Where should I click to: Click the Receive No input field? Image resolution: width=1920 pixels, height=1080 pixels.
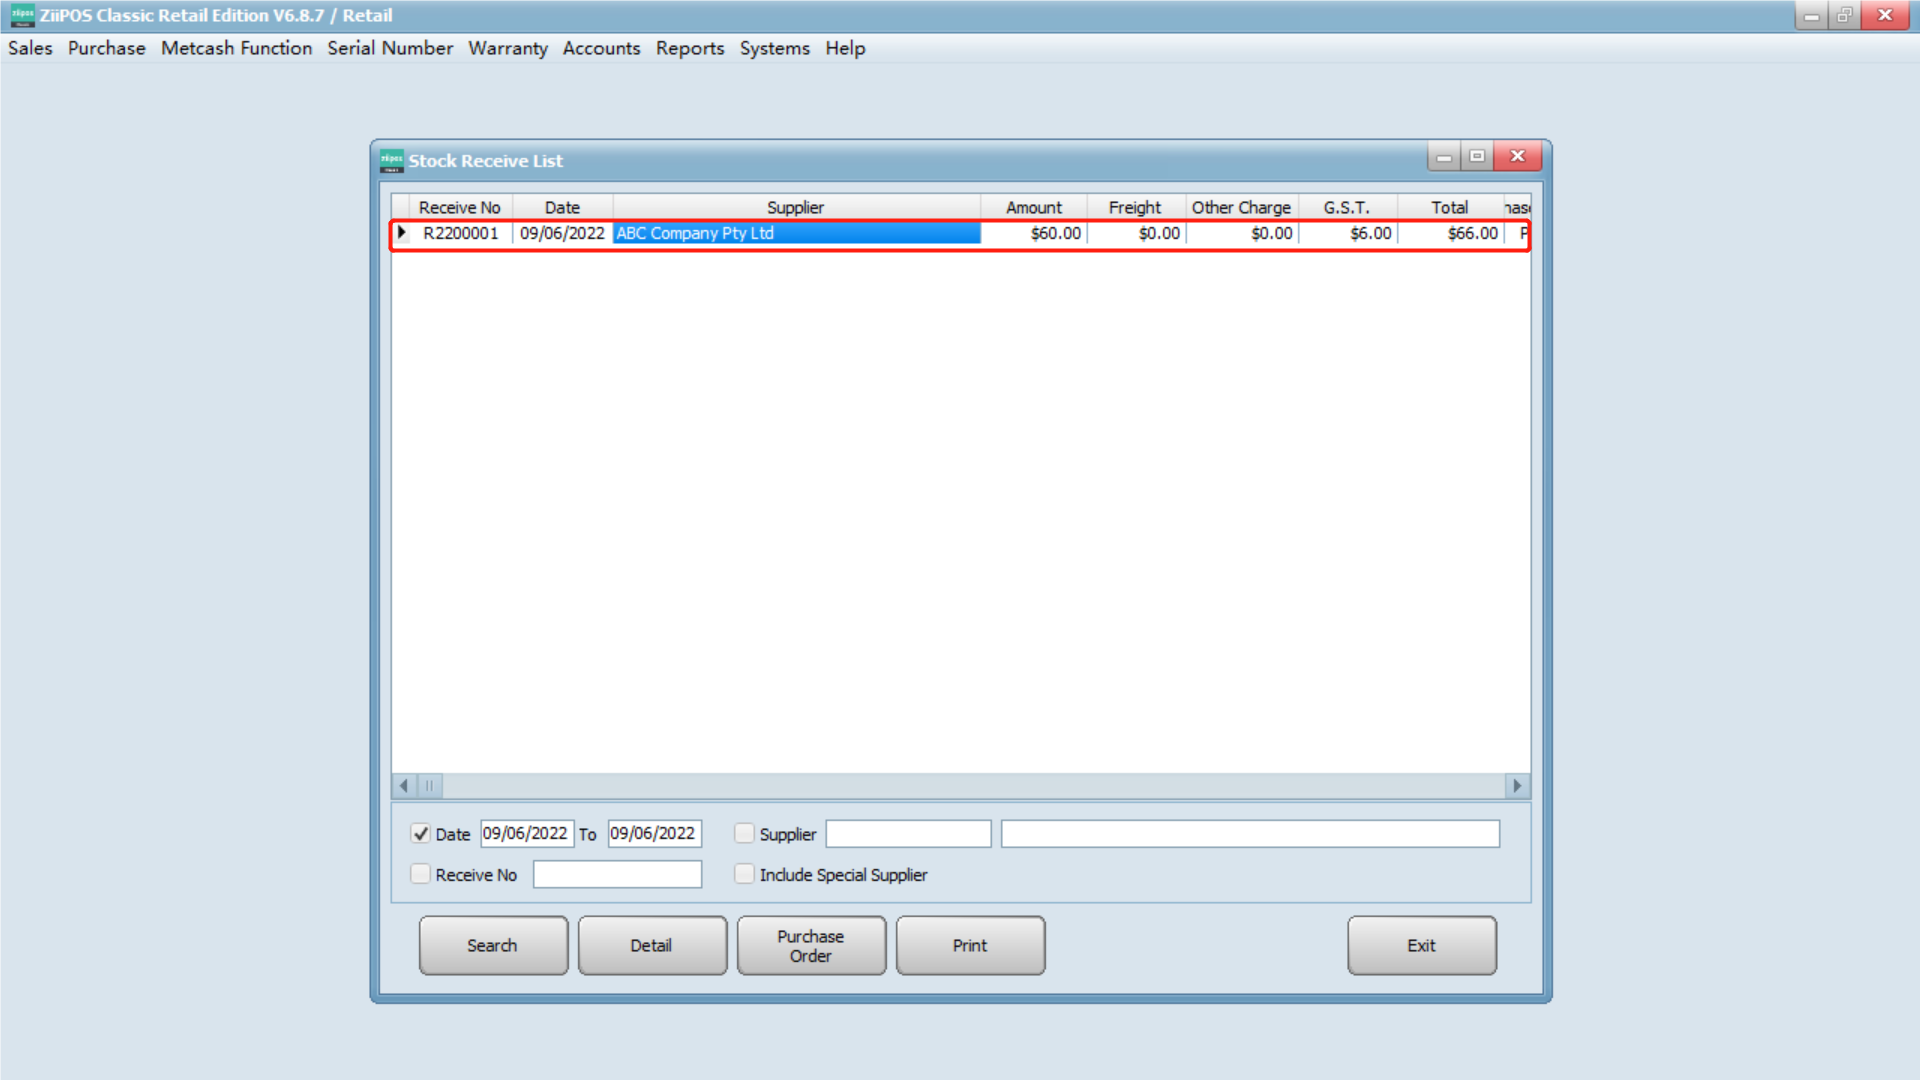[x=617, y=873]
